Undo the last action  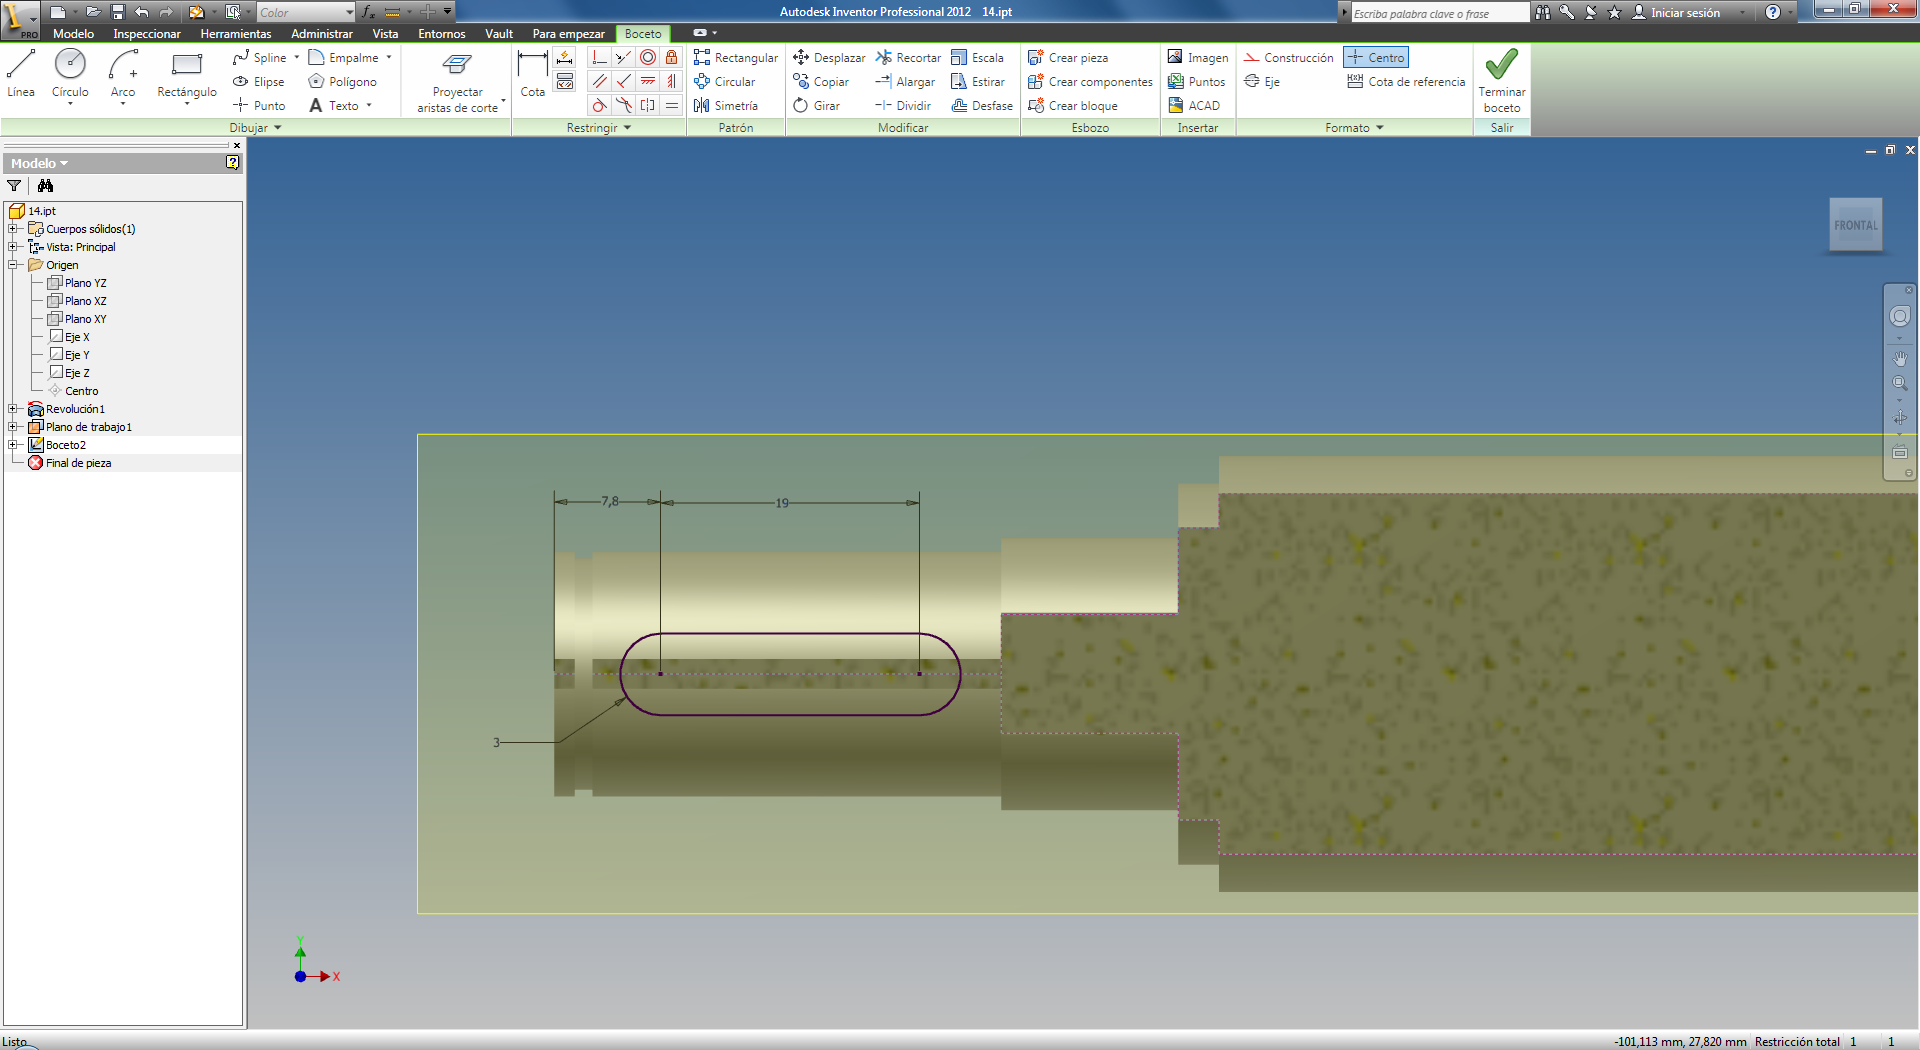point(141,12)
